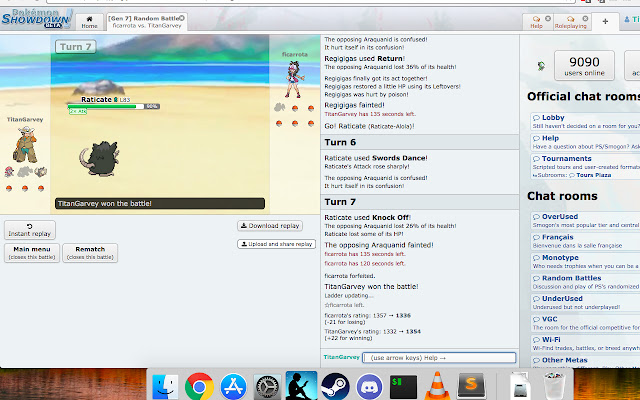Click the small Pokémon sprite near users online
The height and width of the screenshot is (400, 640).
[541, 66]
